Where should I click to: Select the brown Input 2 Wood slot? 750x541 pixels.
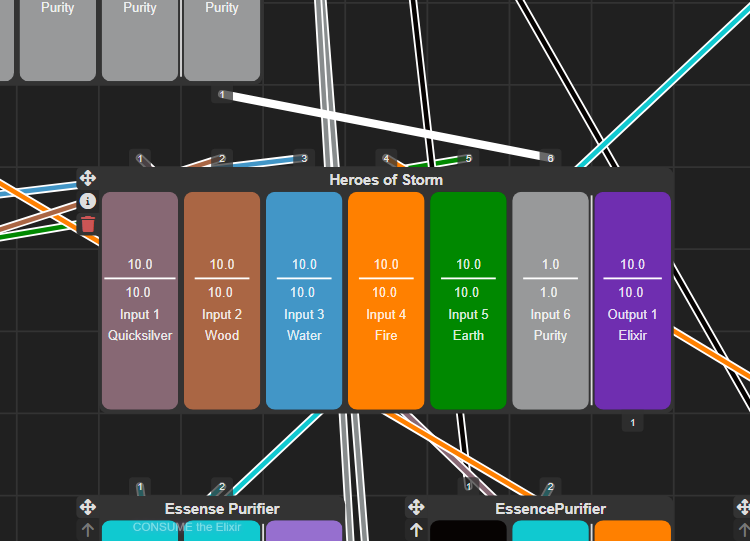[x=222, y=301]
